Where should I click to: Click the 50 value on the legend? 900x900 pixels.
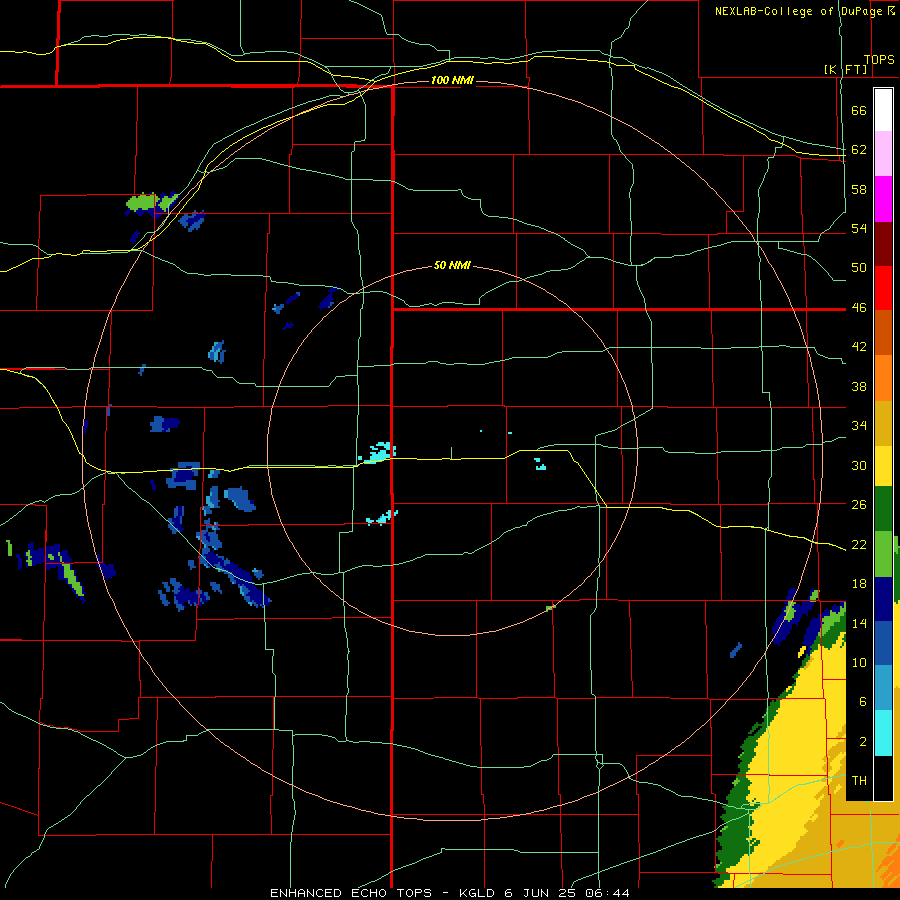coord(859,268)
